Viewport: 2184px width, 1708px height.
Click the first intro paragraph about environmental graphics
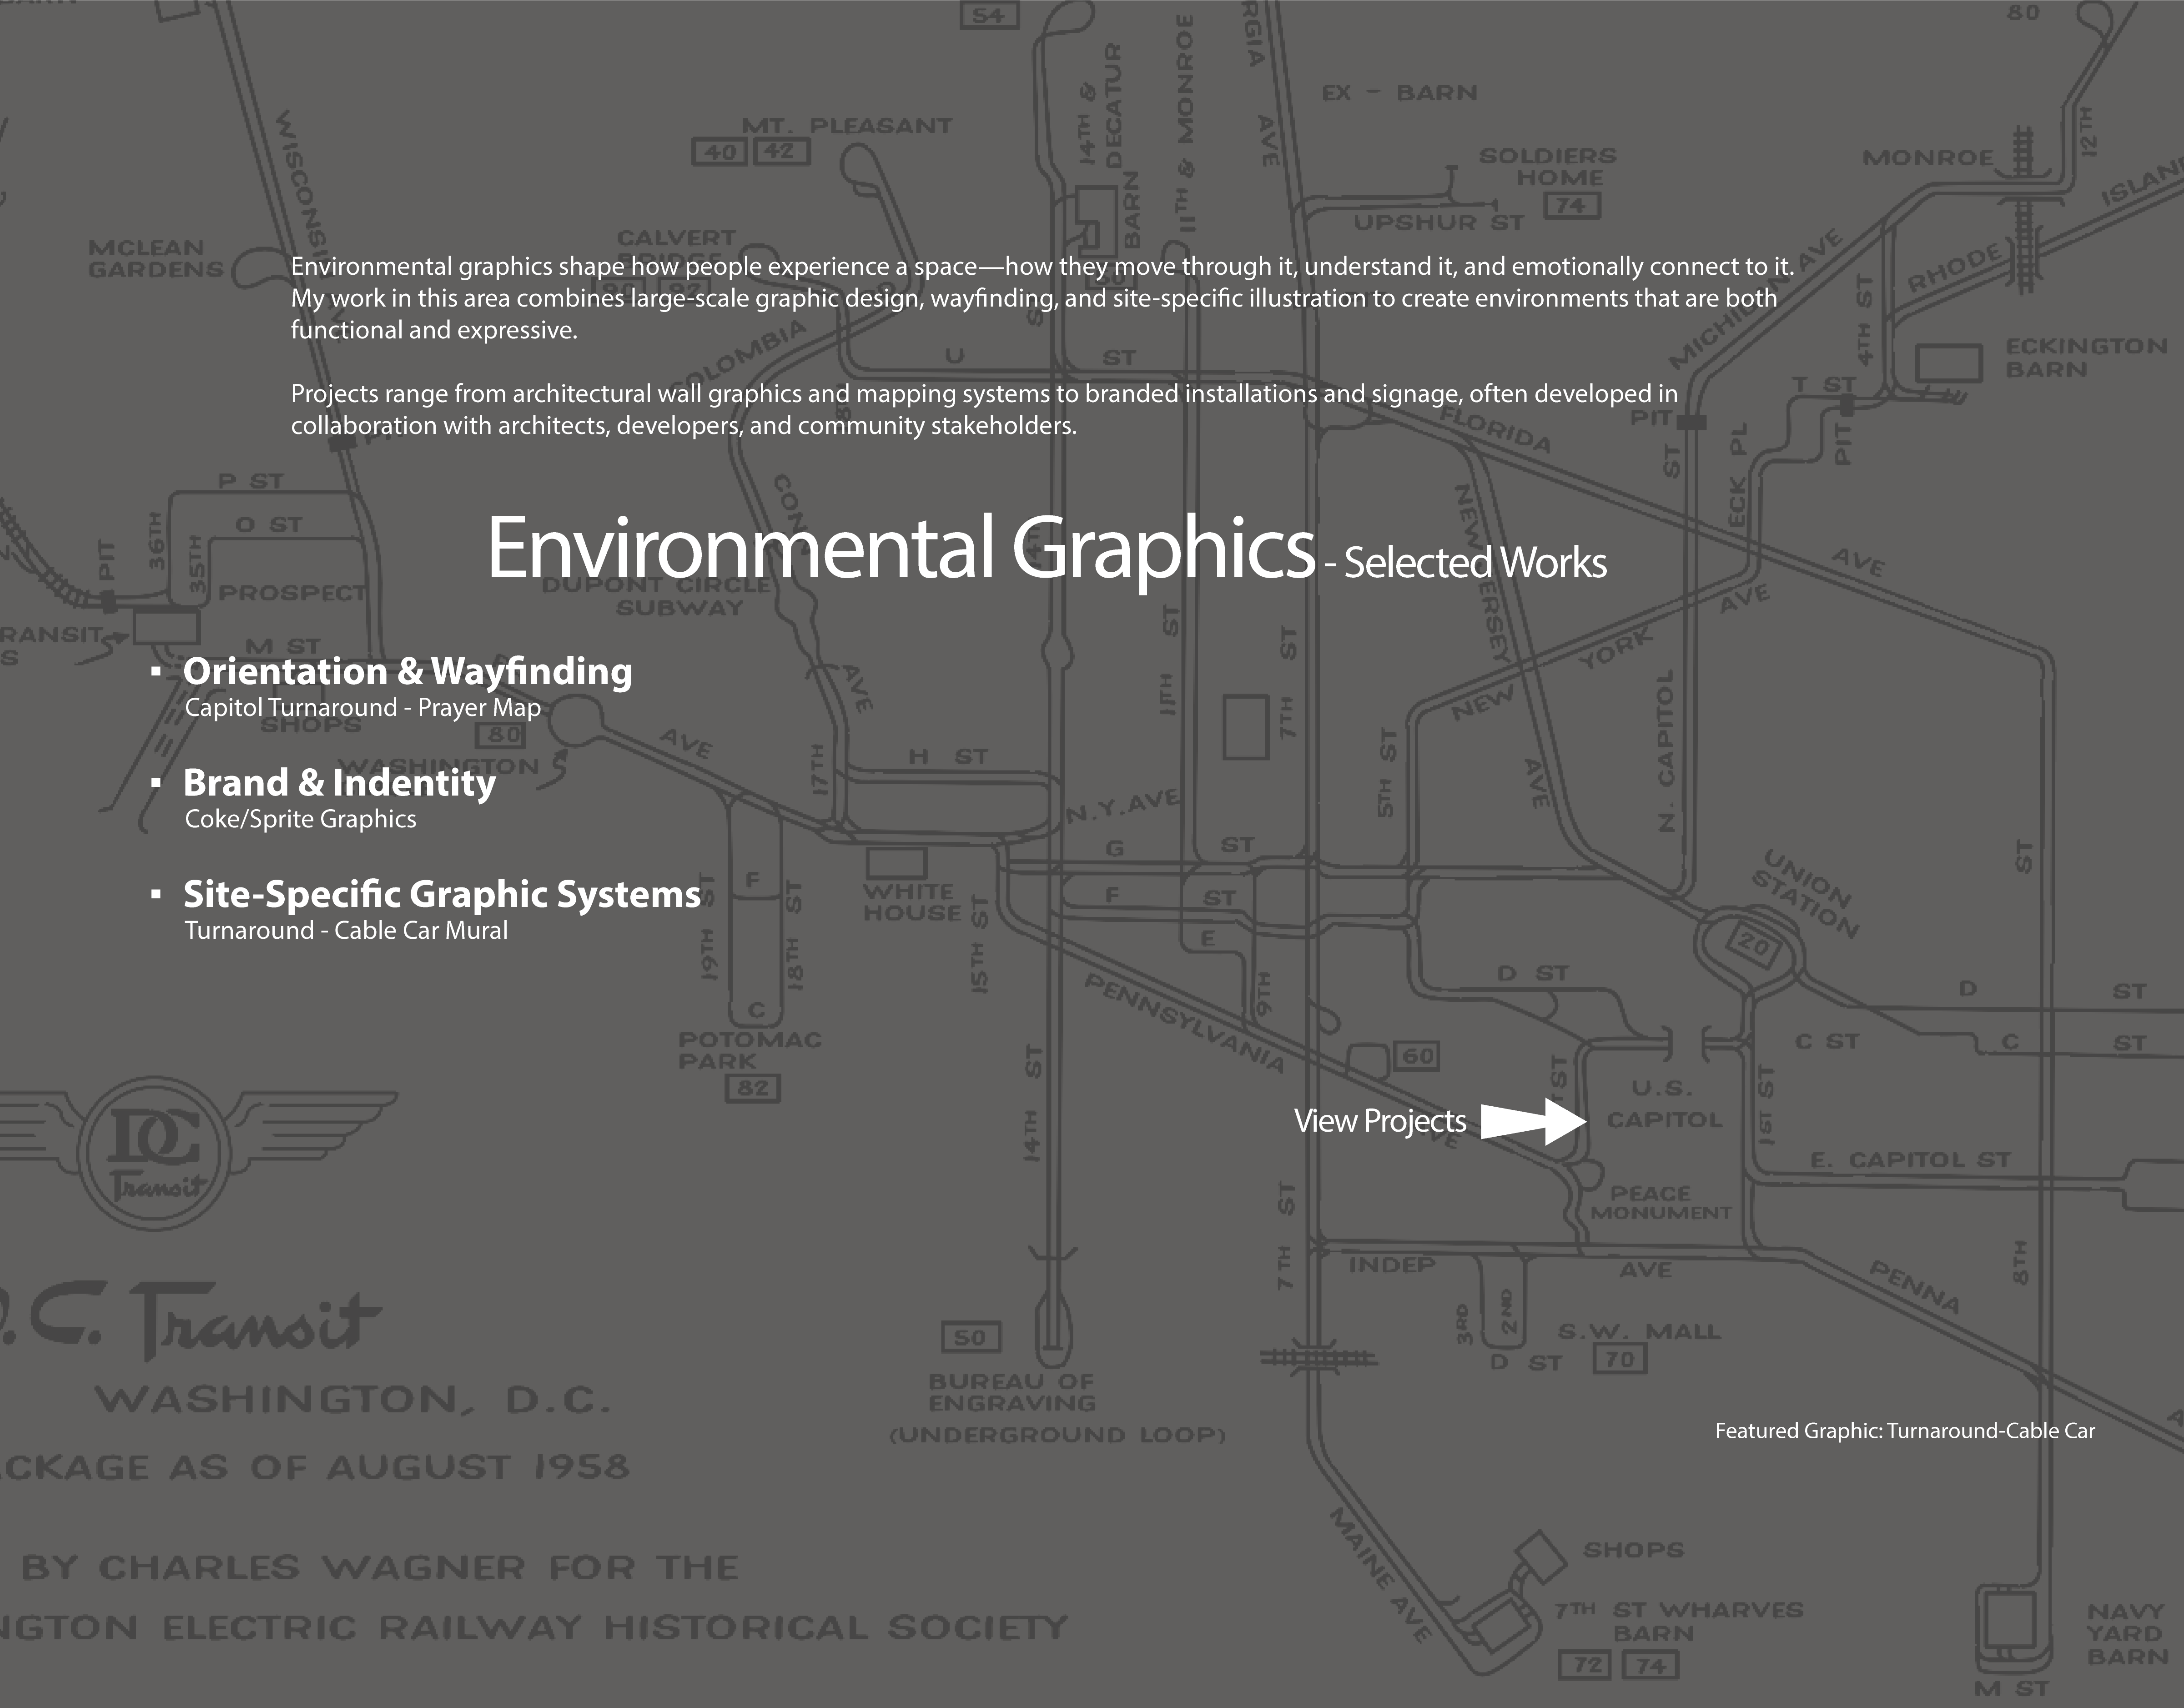coord(1040,298)
